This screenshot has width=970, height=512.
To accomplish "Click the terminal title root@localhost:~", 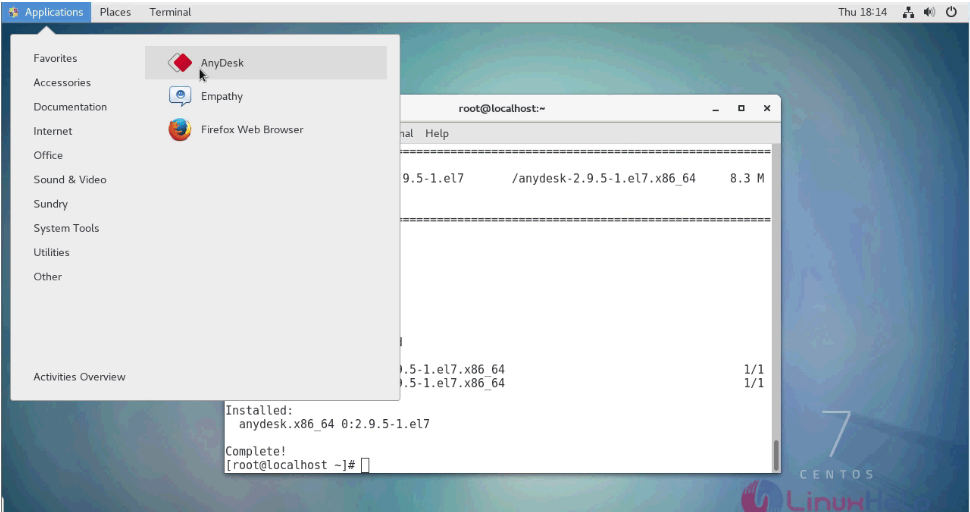I will click(x=502, y=108).
